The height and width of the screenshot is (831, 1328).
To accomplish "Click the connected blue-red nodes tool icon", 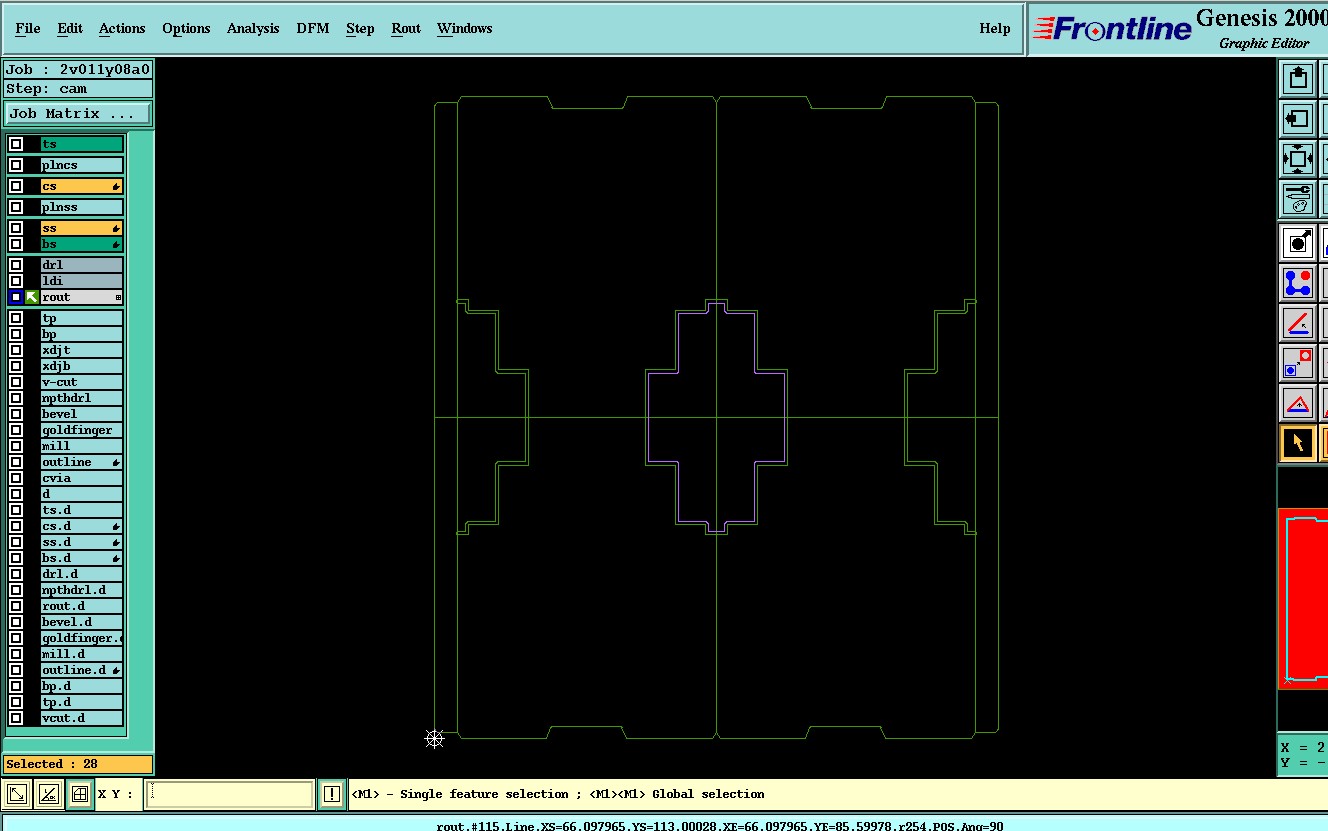I will click(x=1297, y=283).
